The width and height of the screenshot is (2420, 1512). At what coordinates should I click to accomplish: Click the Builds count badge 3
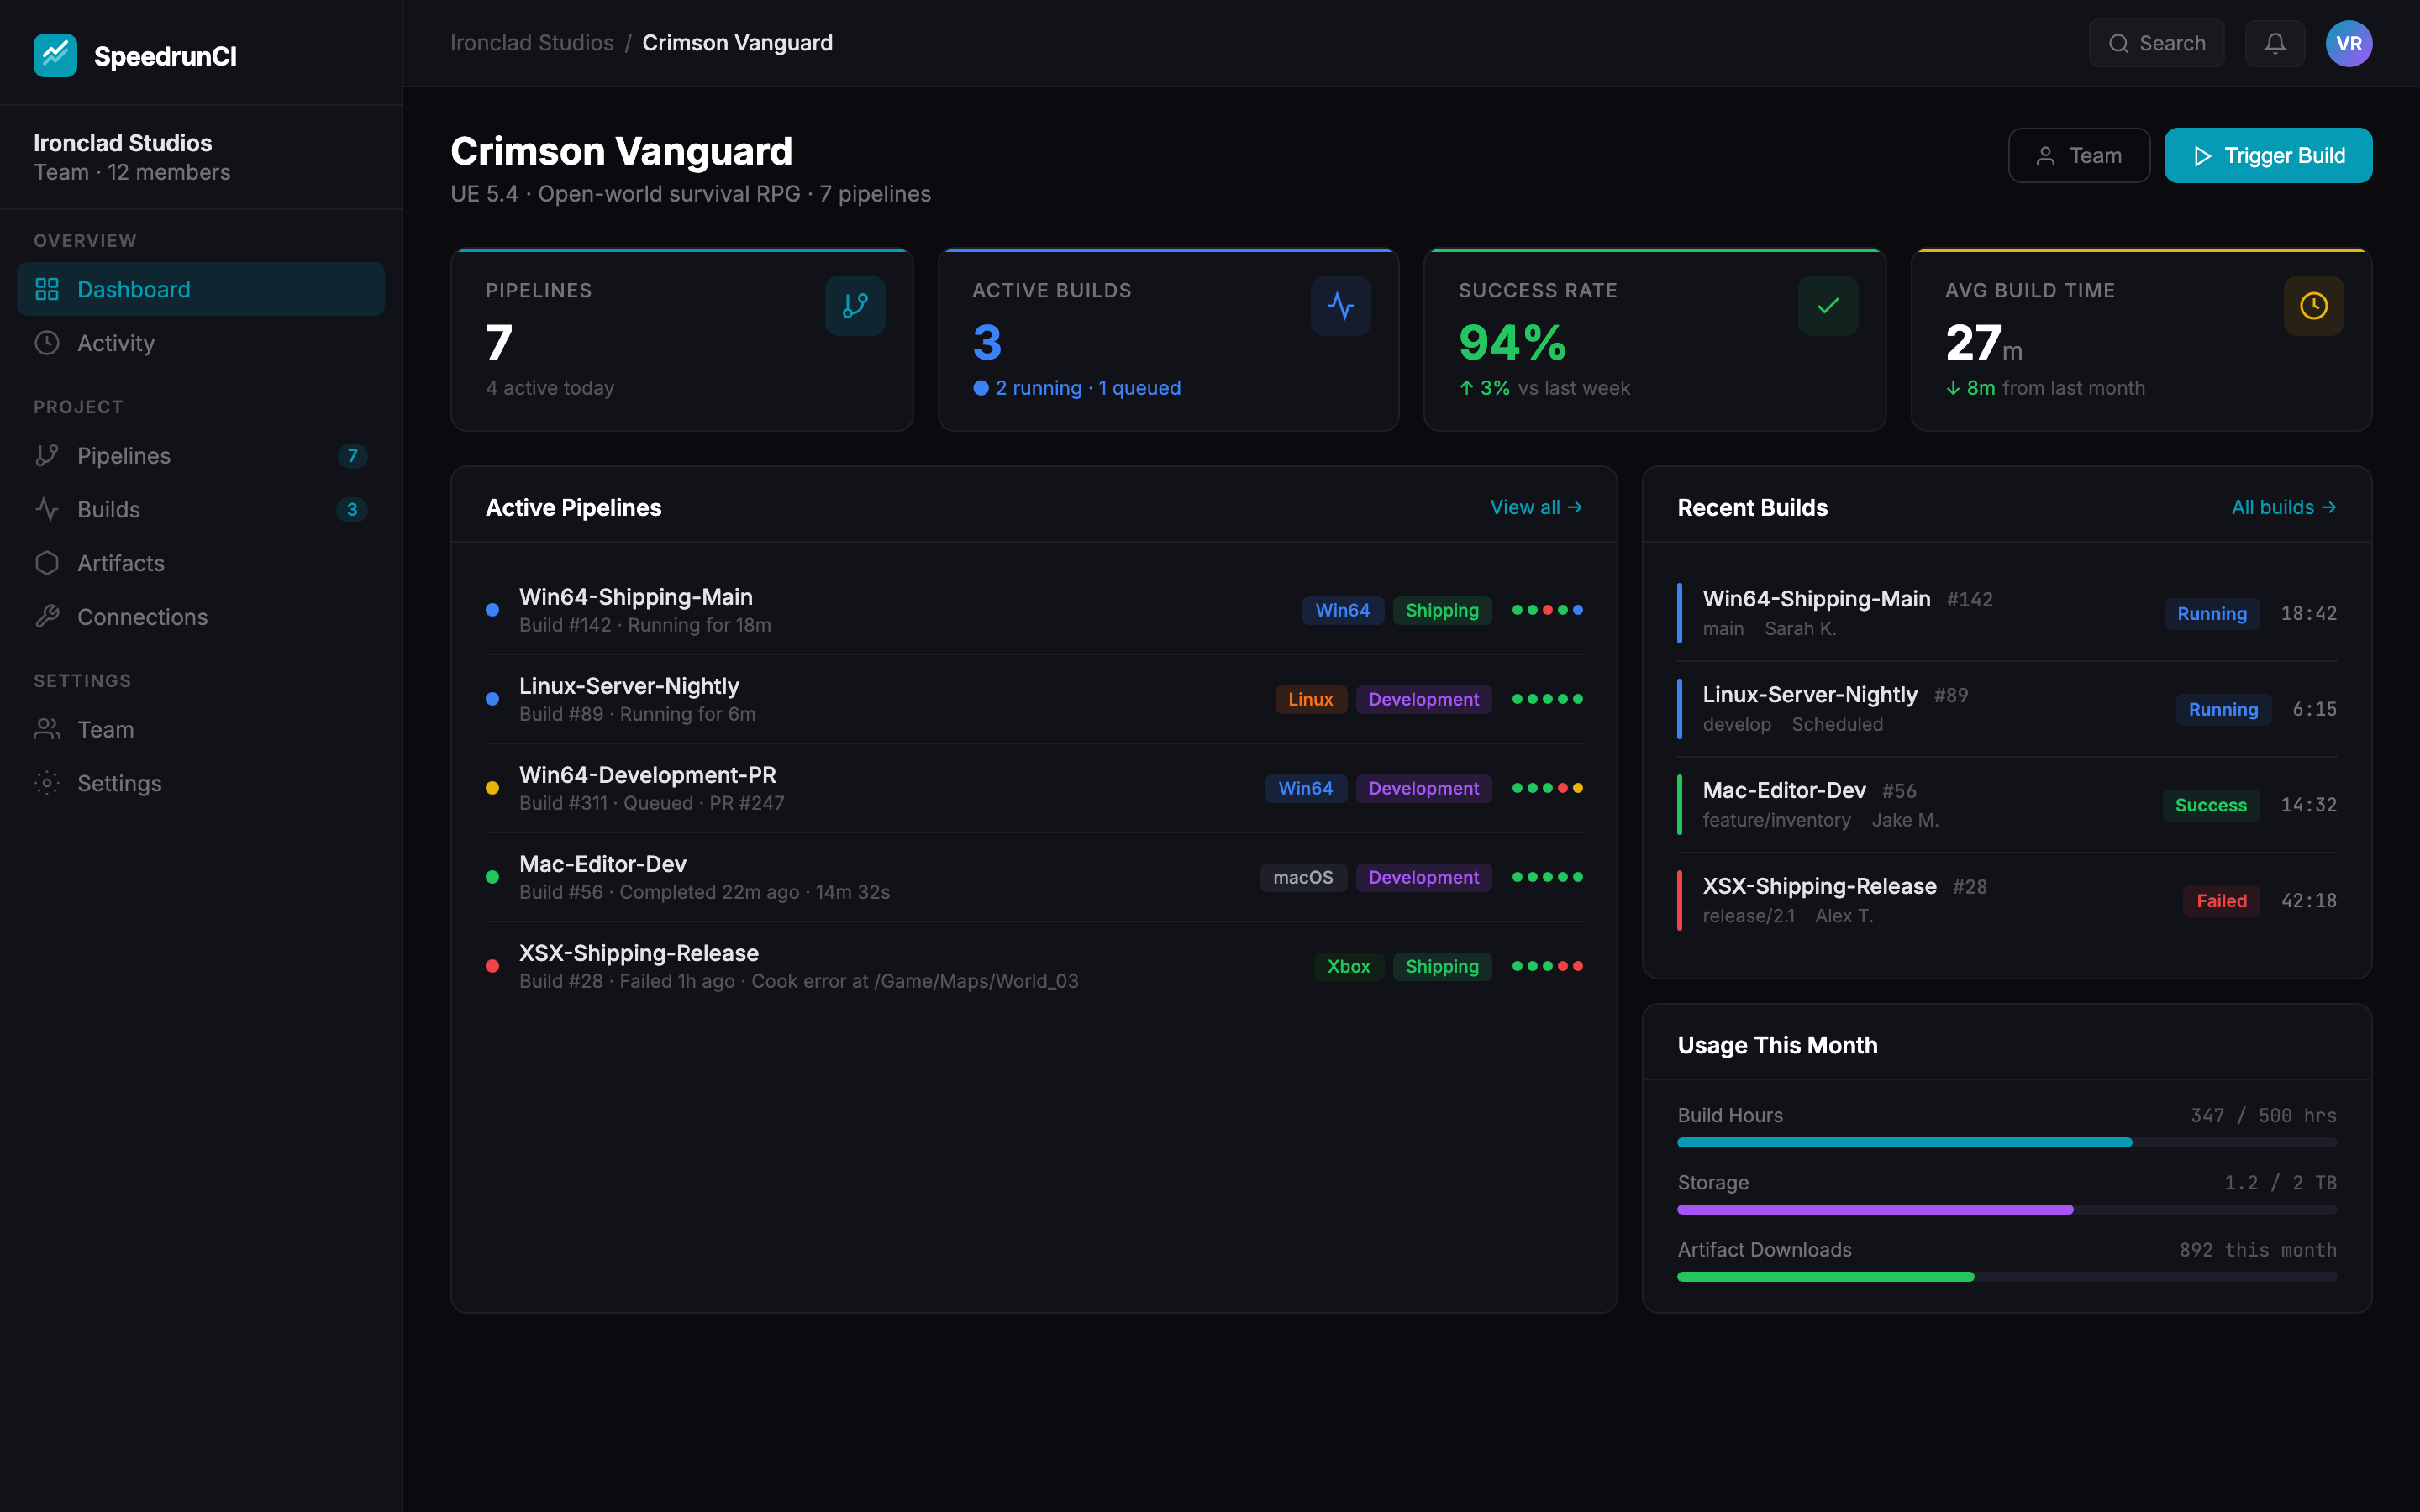click(x=352, y=510)
